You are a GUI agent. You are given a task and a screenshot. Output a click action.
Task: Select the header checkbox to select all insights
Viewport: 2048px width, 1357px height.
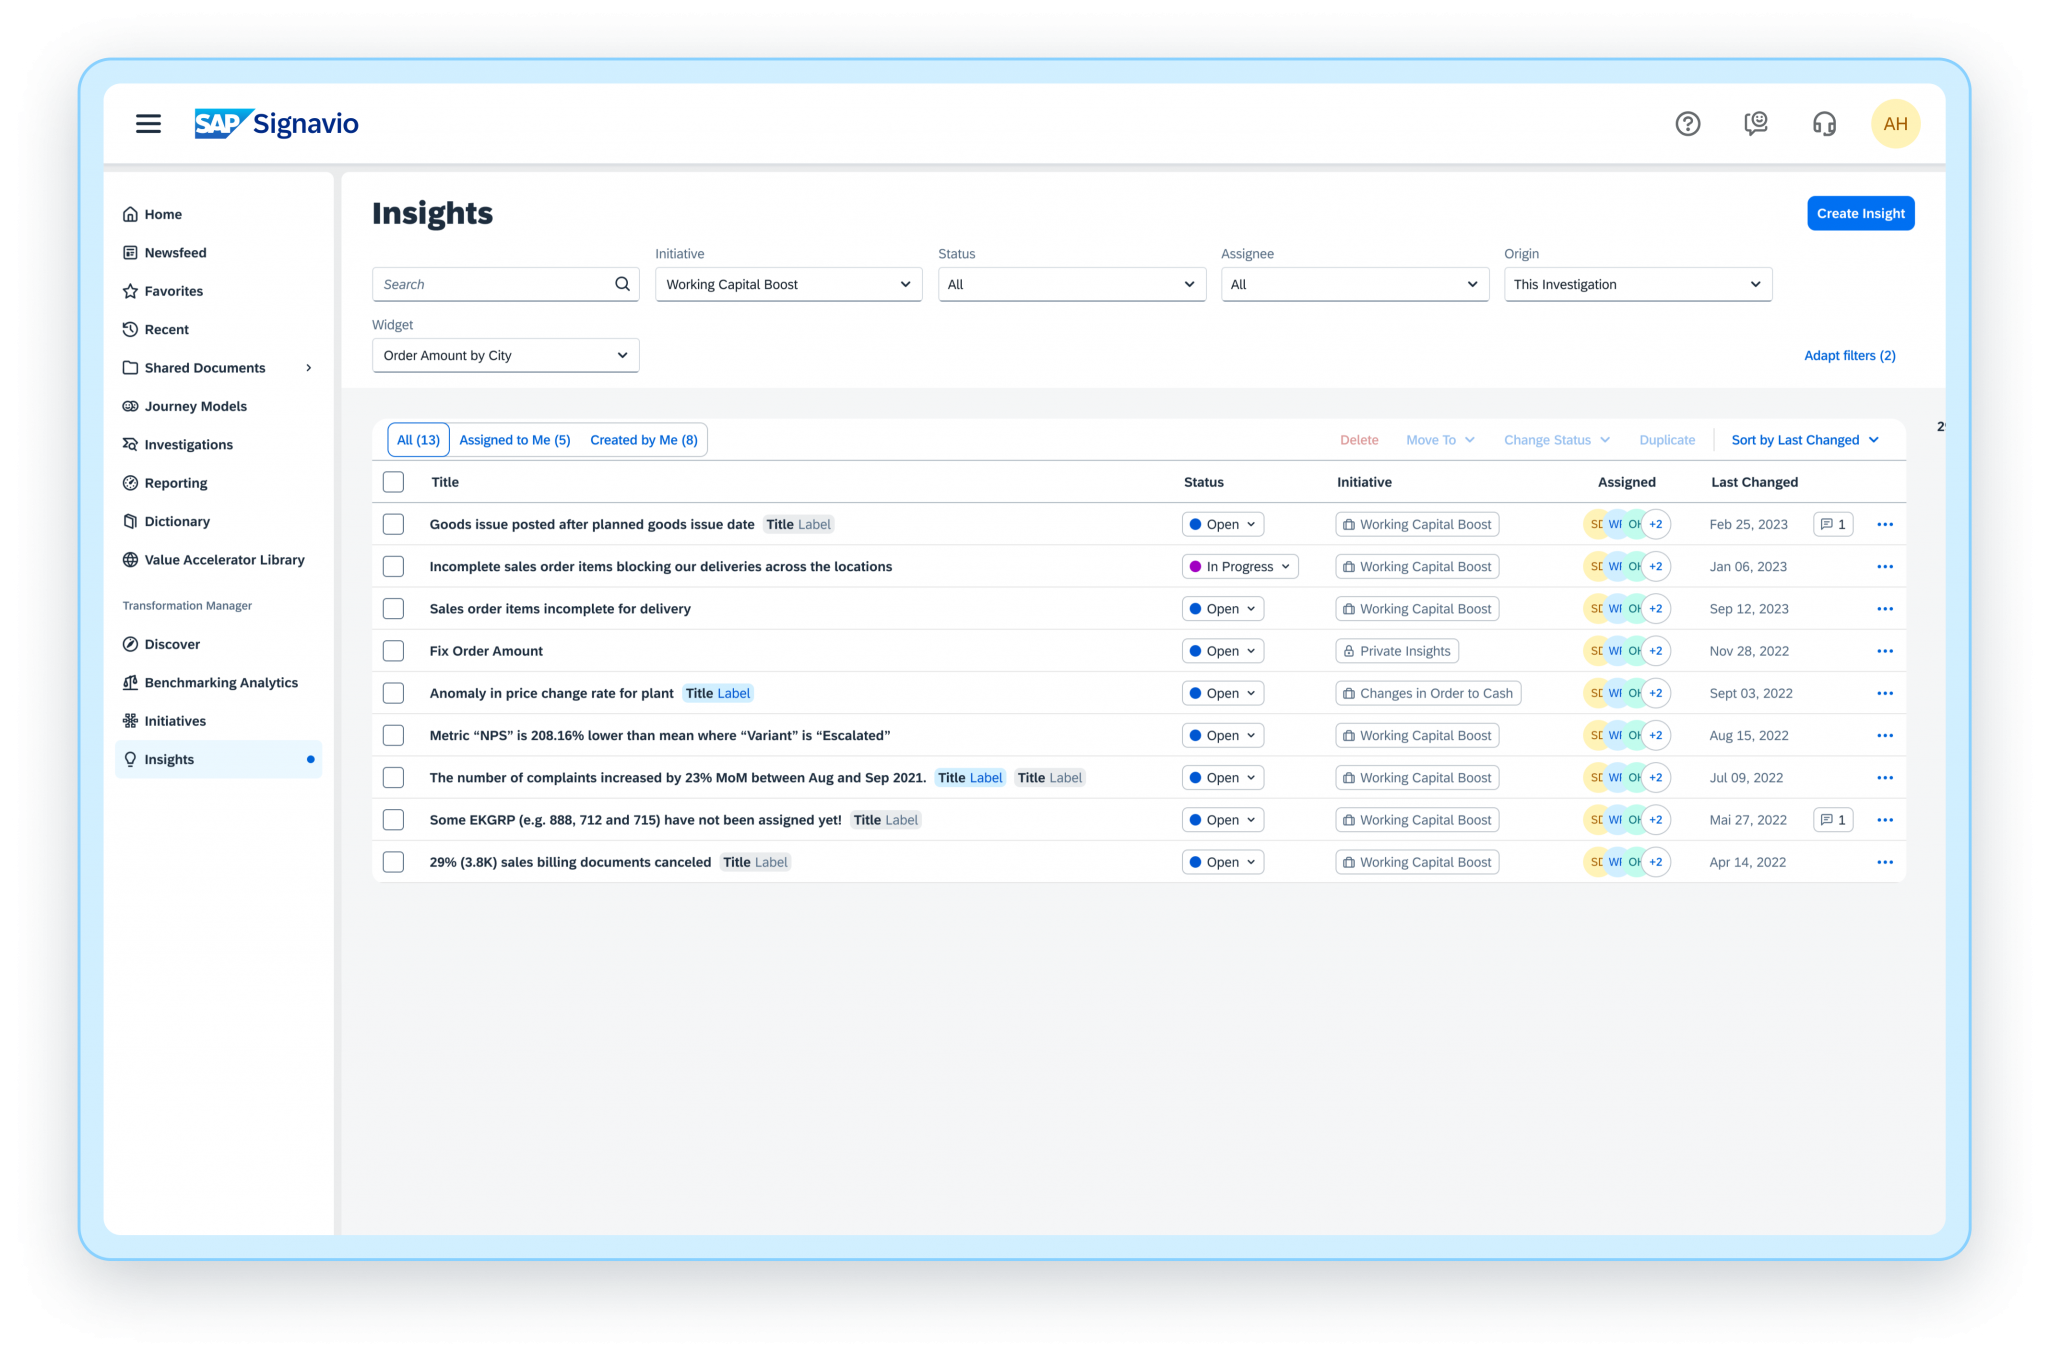(x=393, y=481)
